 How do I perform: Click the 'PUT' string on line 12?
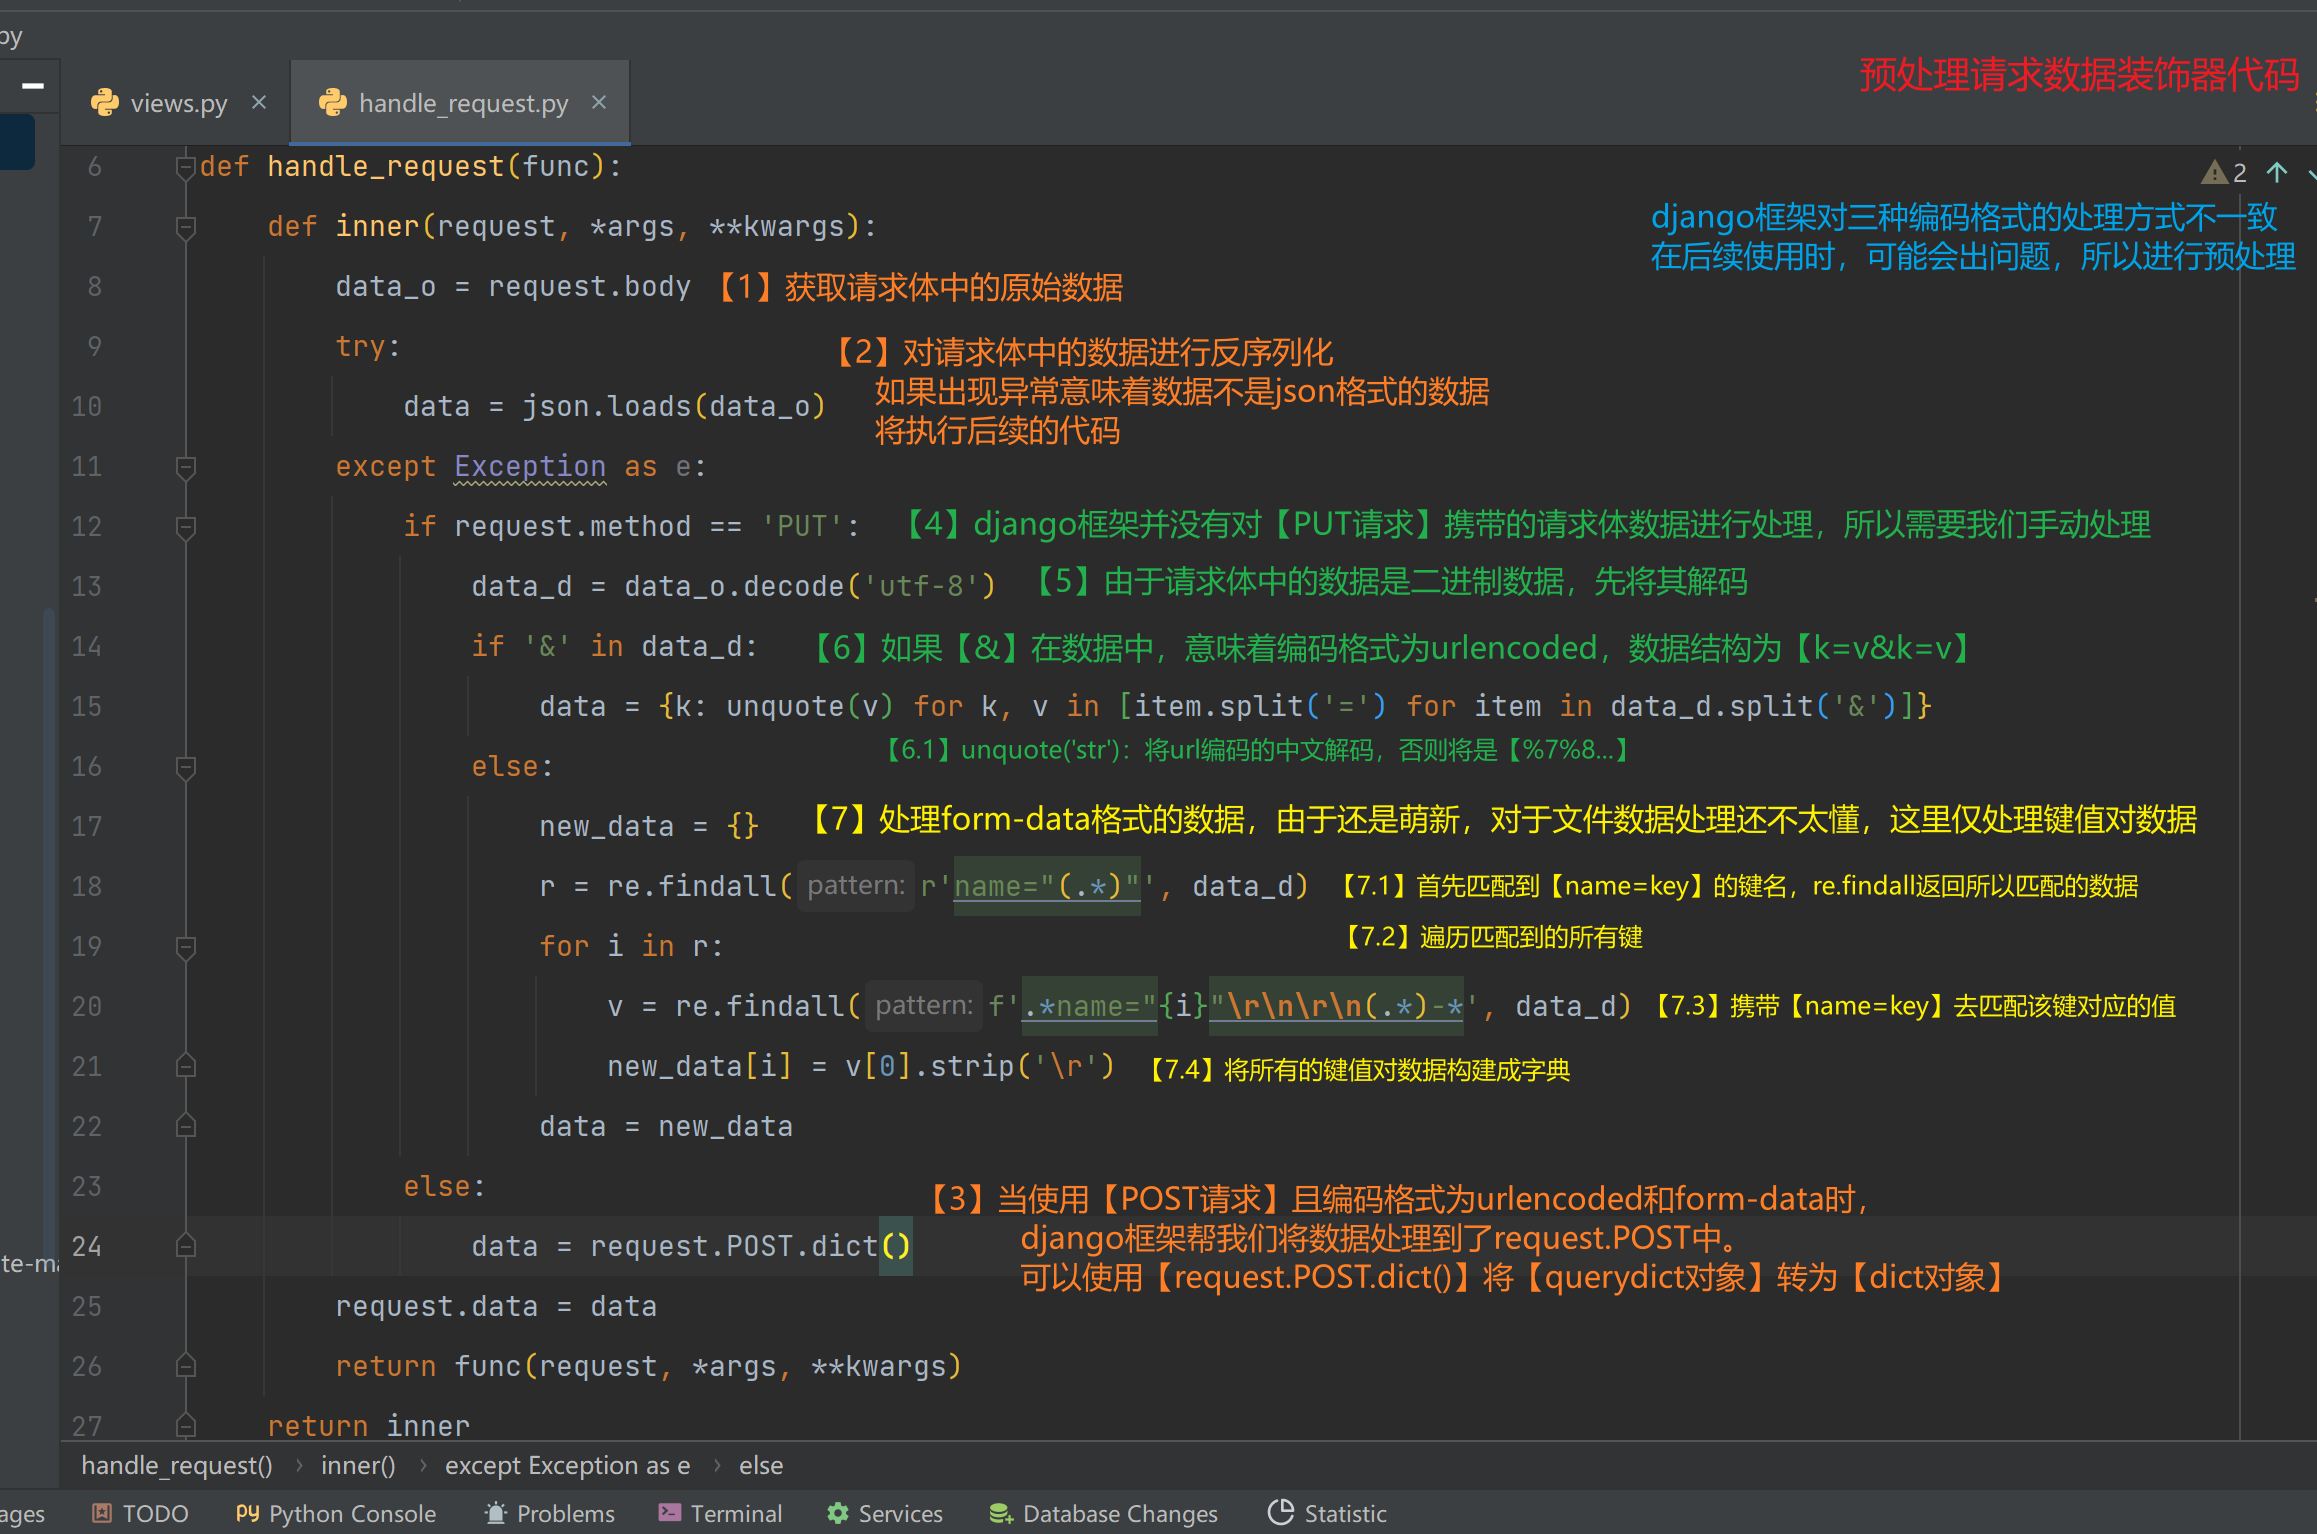point(803,527)
